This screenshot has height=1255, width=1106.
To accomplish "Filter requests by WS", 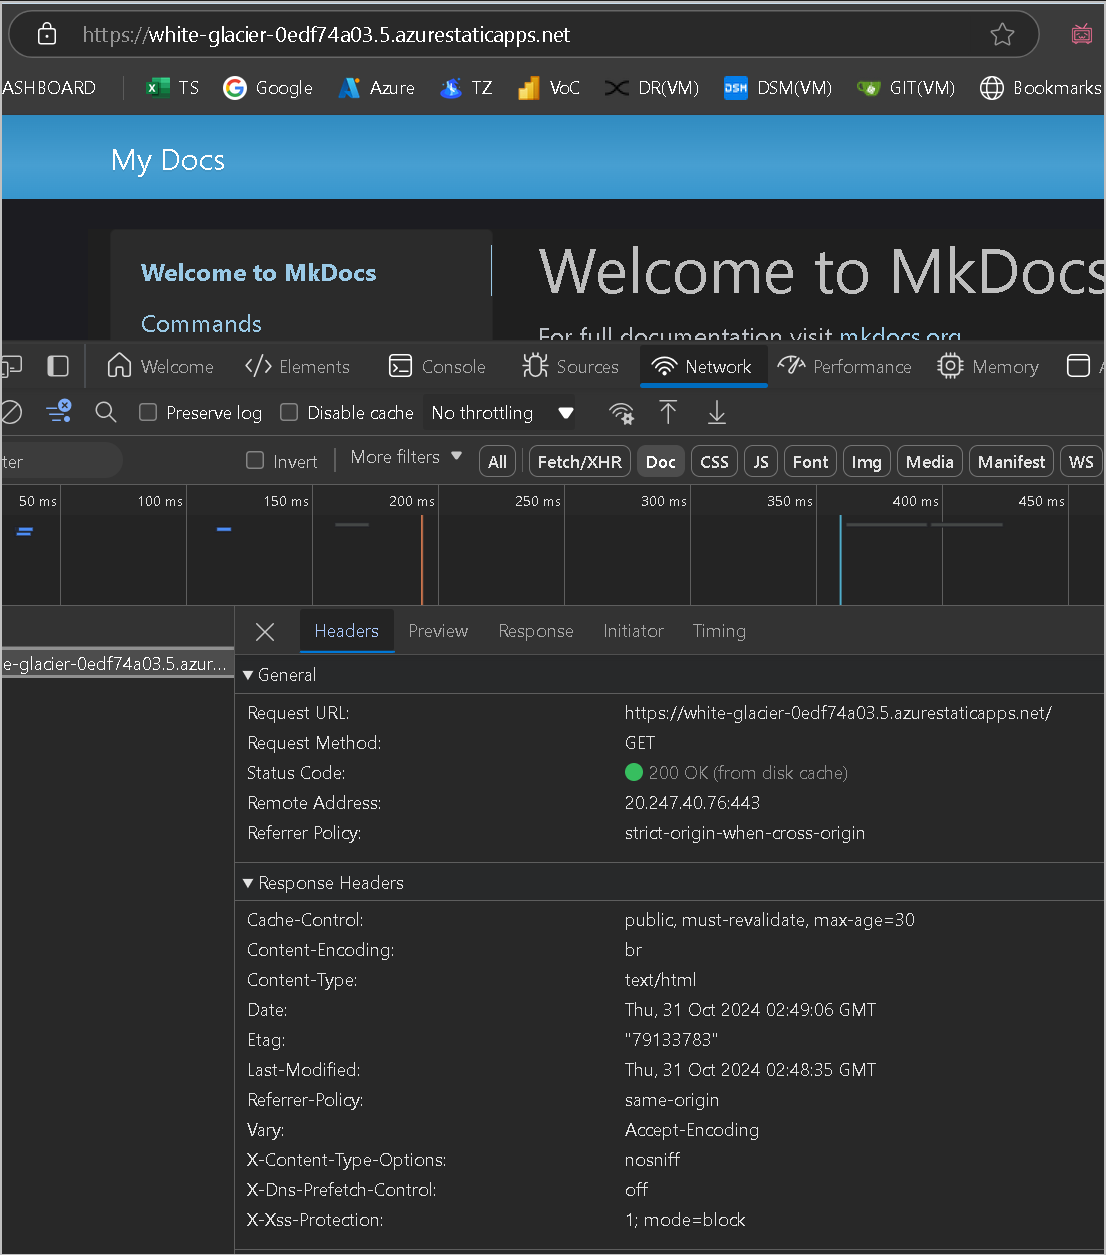I will pyautogui.click(x=1081, y=461).
